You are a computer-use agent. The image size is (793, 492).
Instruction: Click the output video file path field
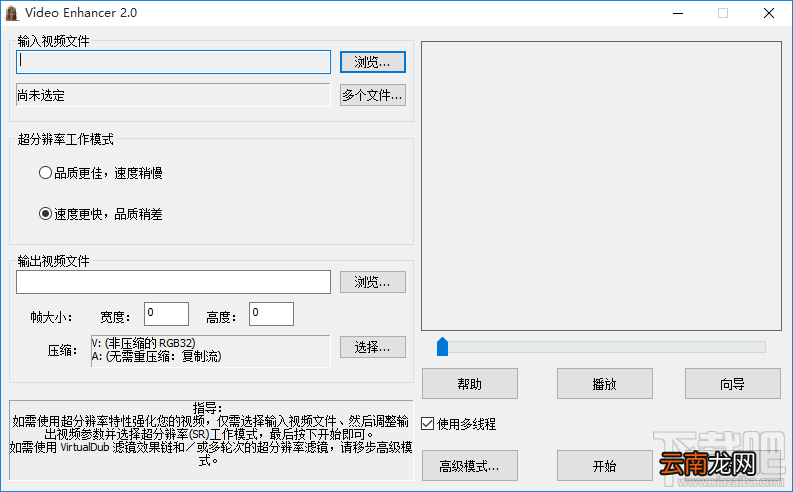(173, 282)
